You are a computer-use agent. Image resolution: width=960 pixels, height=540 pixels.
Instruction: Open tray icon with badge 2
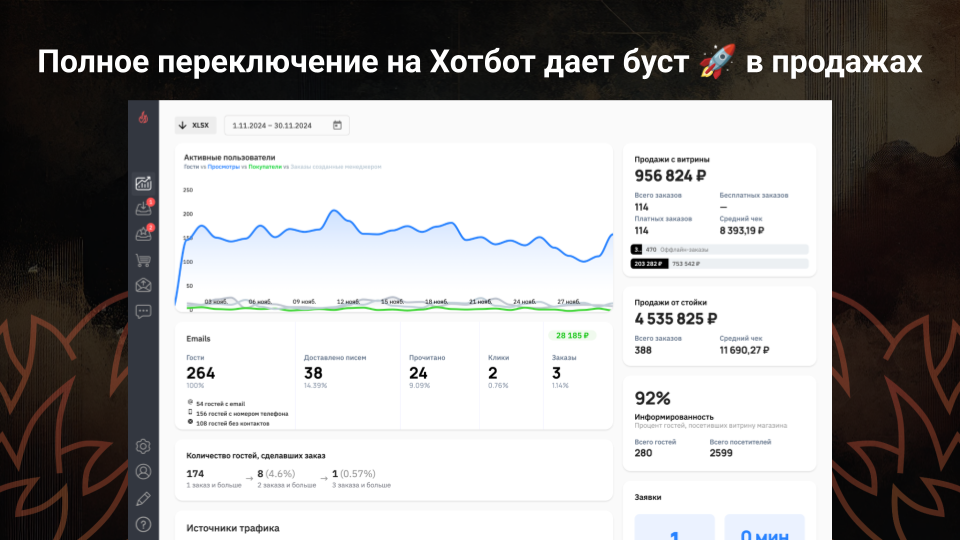(x=143, y=234)
